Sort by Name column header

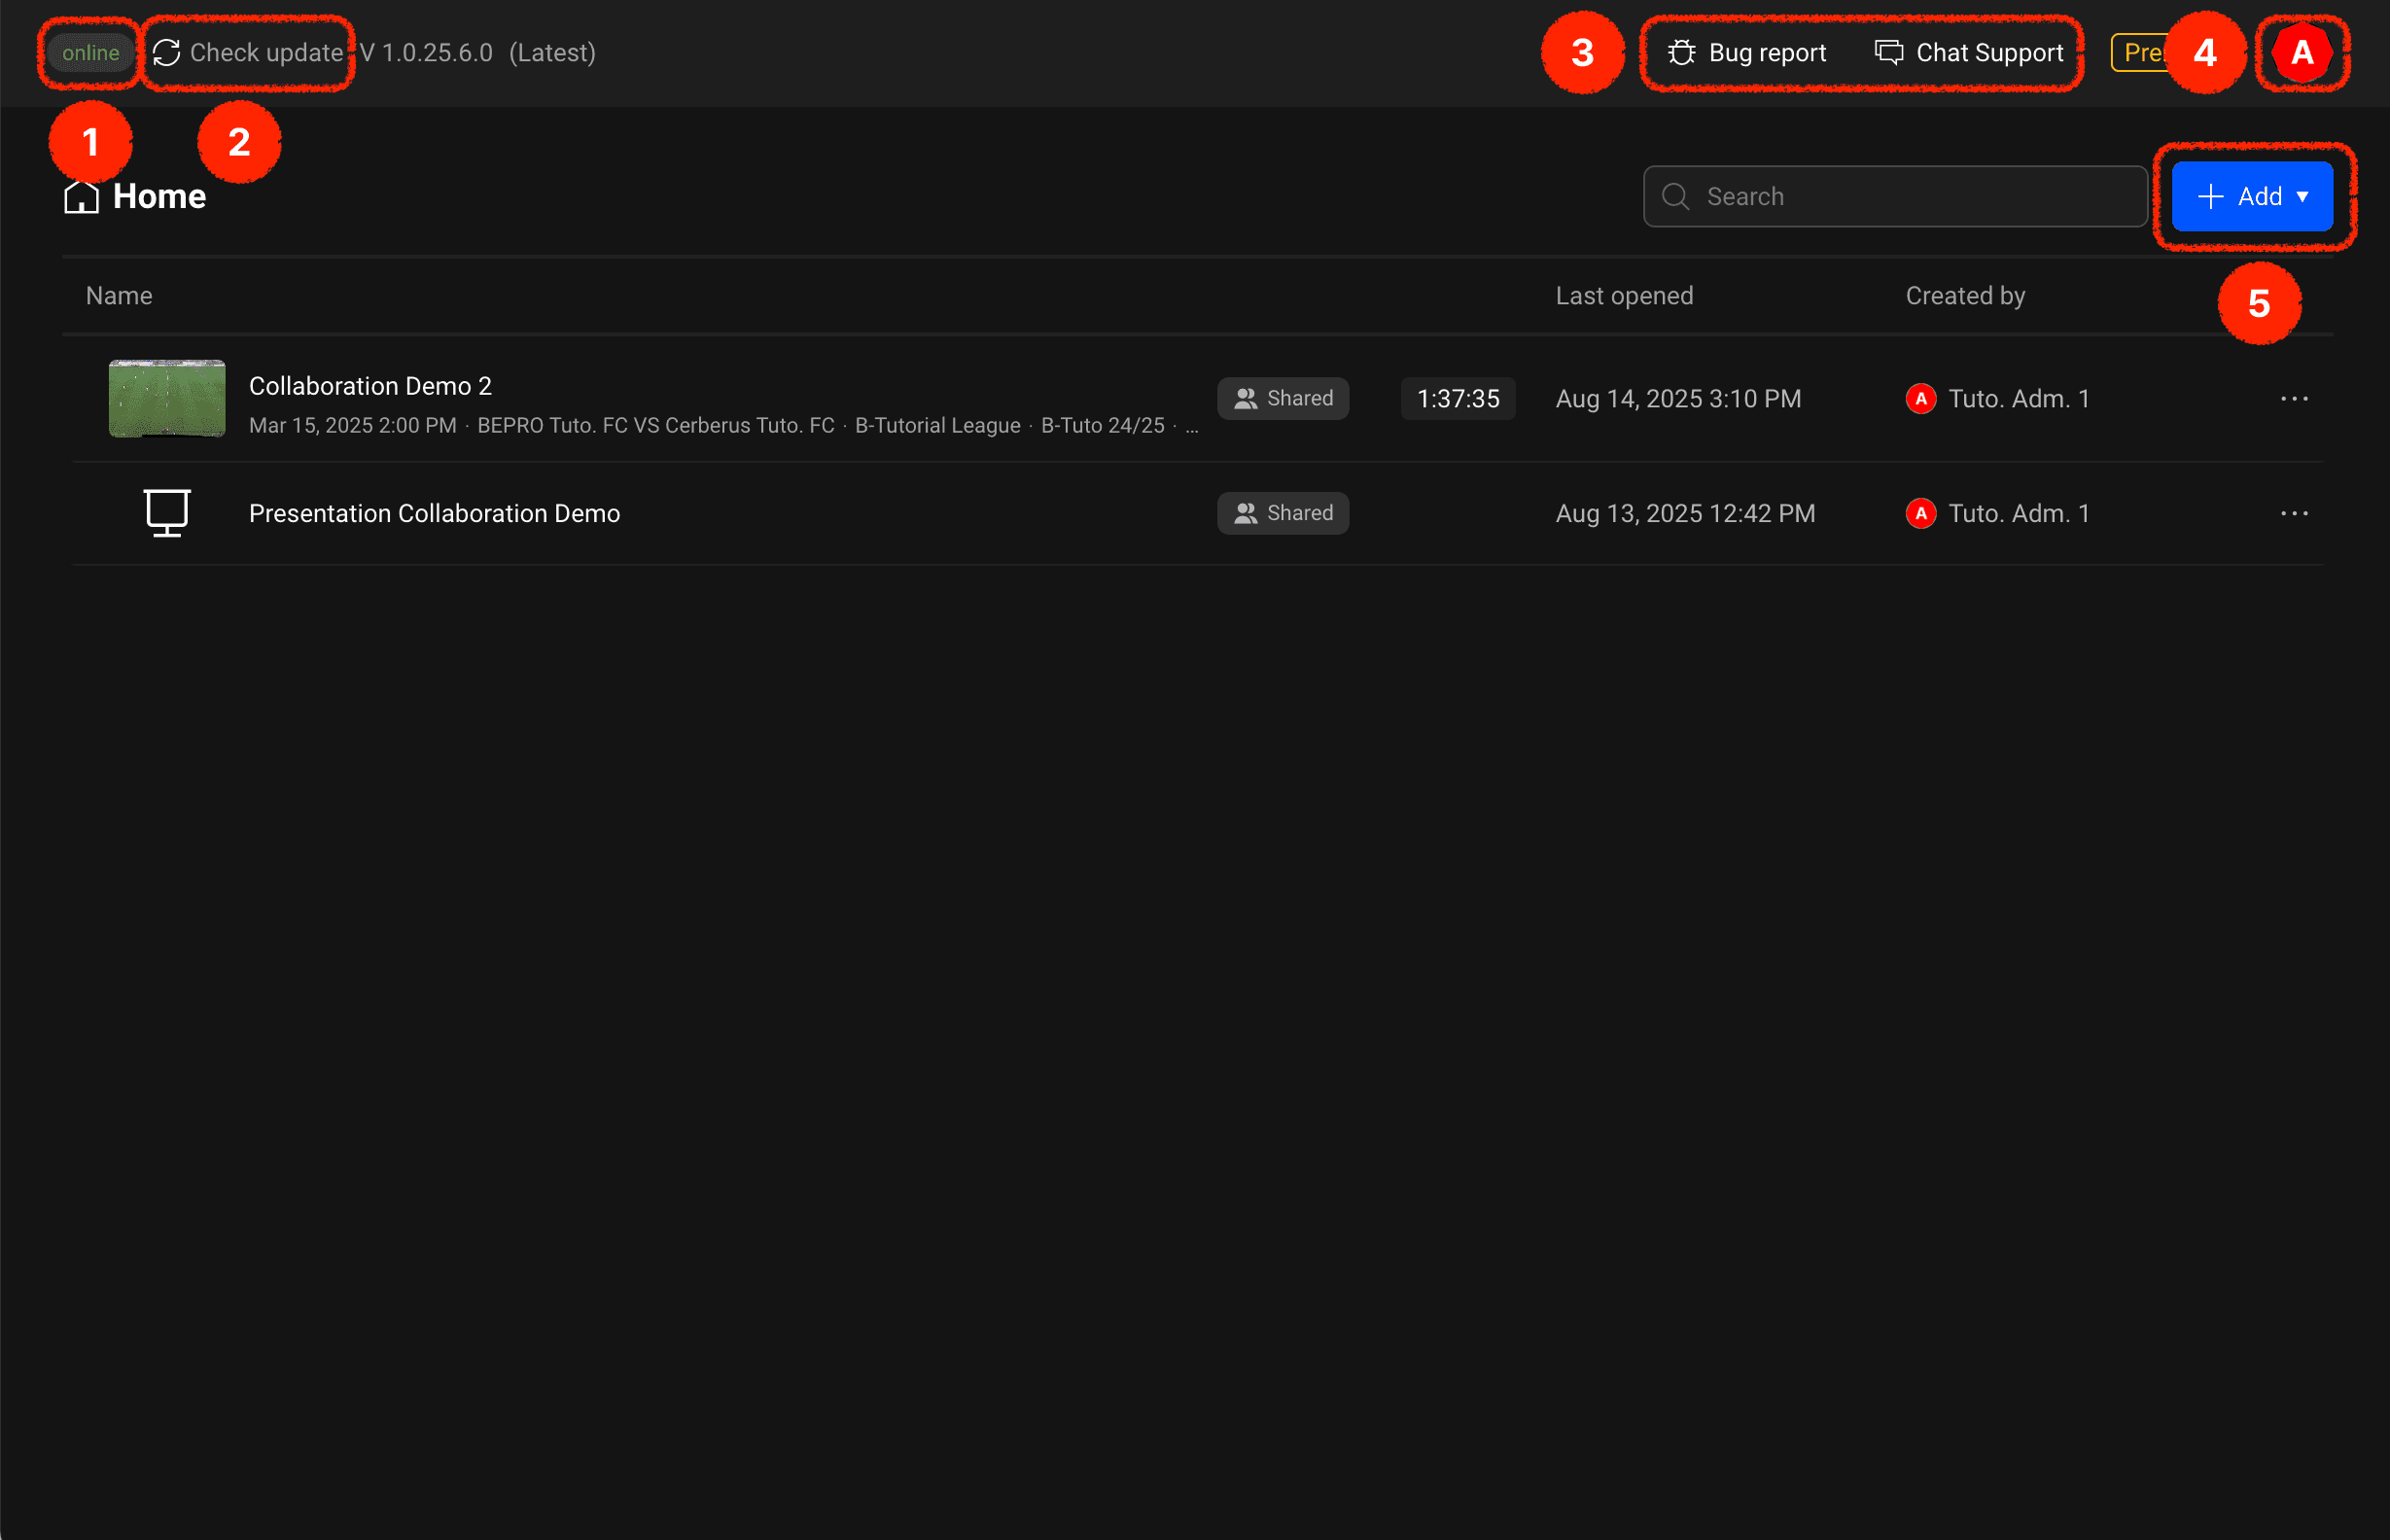click(119, 296)
